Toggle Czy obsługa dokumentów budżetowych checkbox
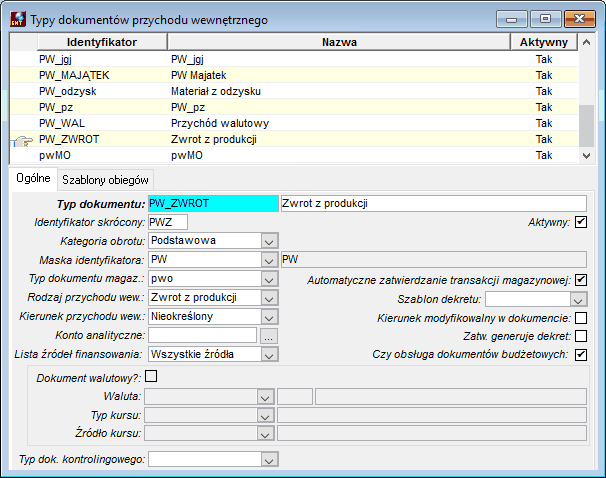This screenshot has height=478, width=606. pos(580,354)
